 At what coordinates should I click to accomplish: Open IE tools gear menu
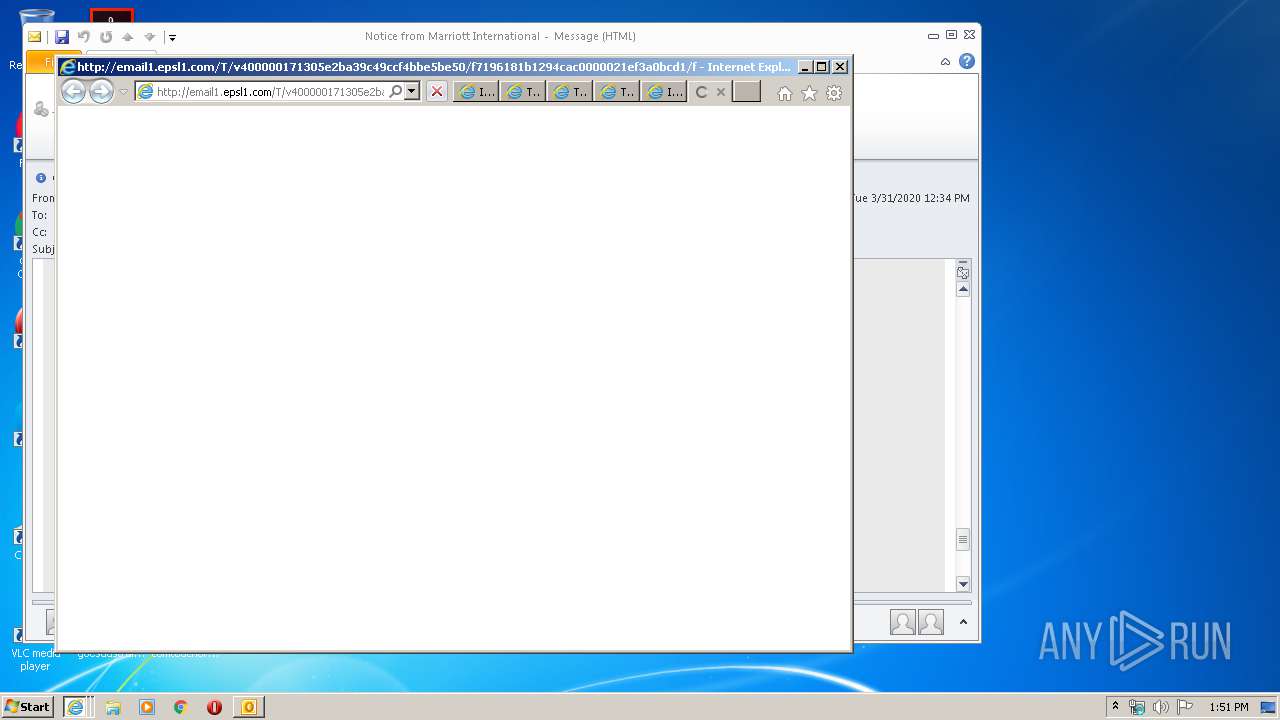[834, 93]
